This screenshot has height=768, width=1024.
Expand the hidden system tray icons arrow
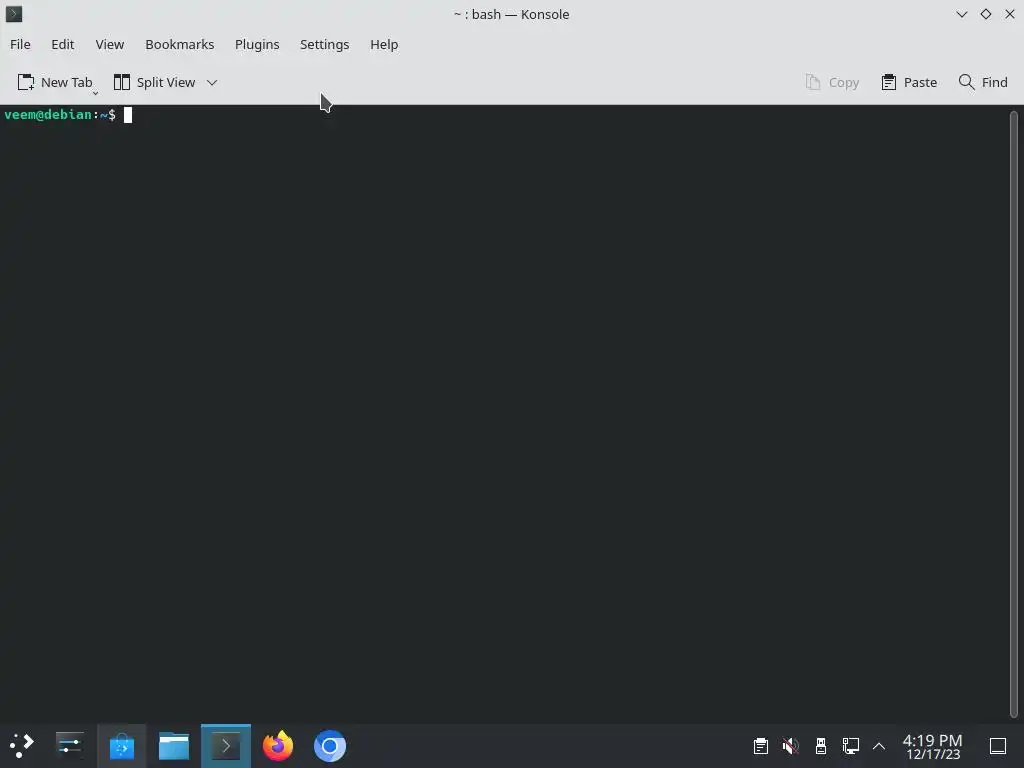pyautogui.click(x=879, y=746)
